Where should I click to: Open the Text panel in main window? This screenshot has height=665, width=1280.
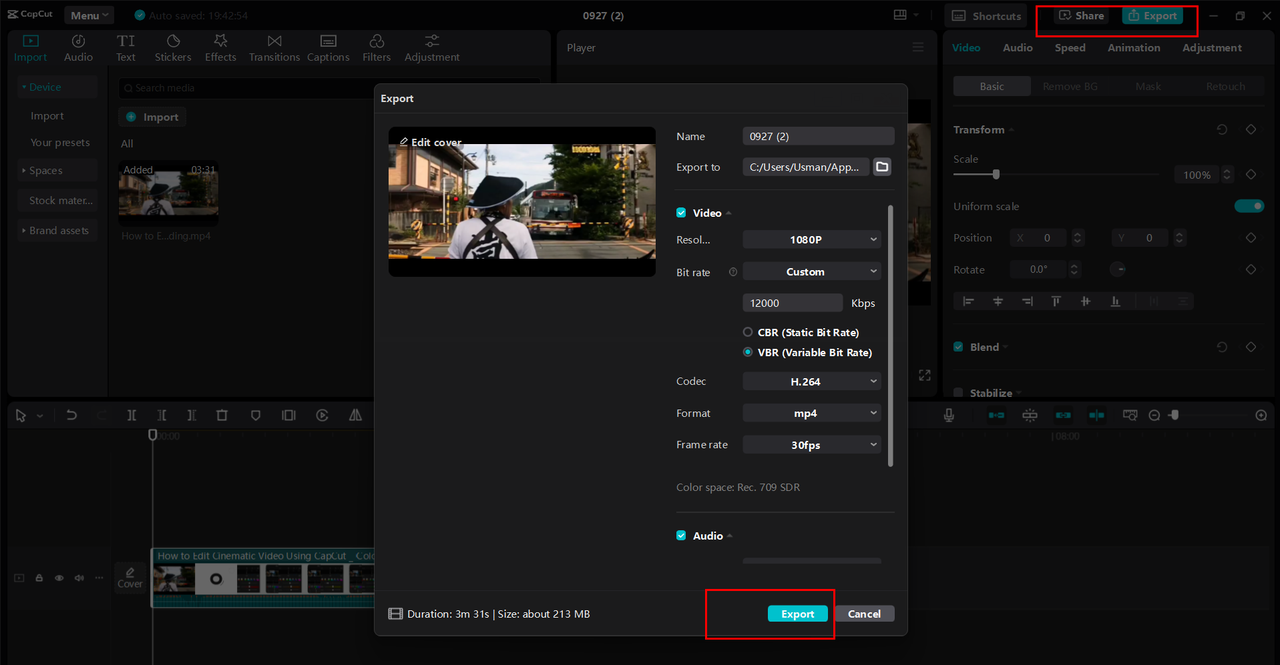[x=126, y=48]
